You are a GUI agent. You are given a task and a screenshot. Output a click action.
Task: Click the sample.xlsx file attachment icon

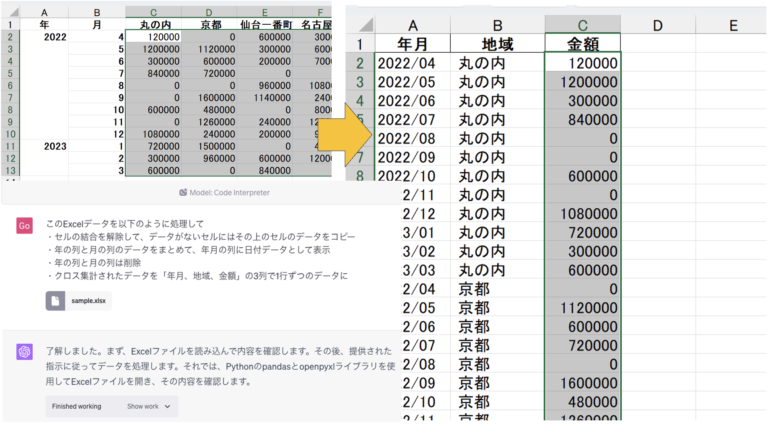(57, 300)
